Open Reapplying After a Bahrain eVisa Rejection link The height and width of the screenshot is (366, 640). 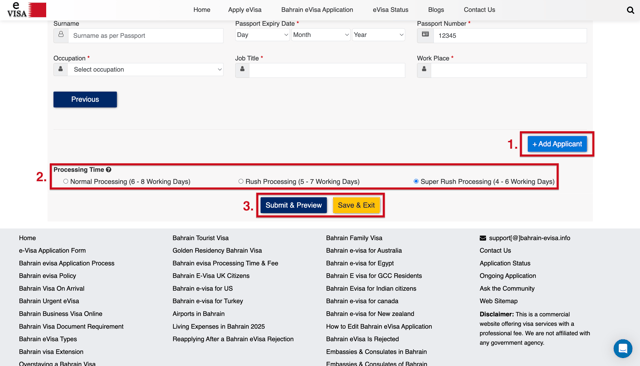click(x=233, y=339)
